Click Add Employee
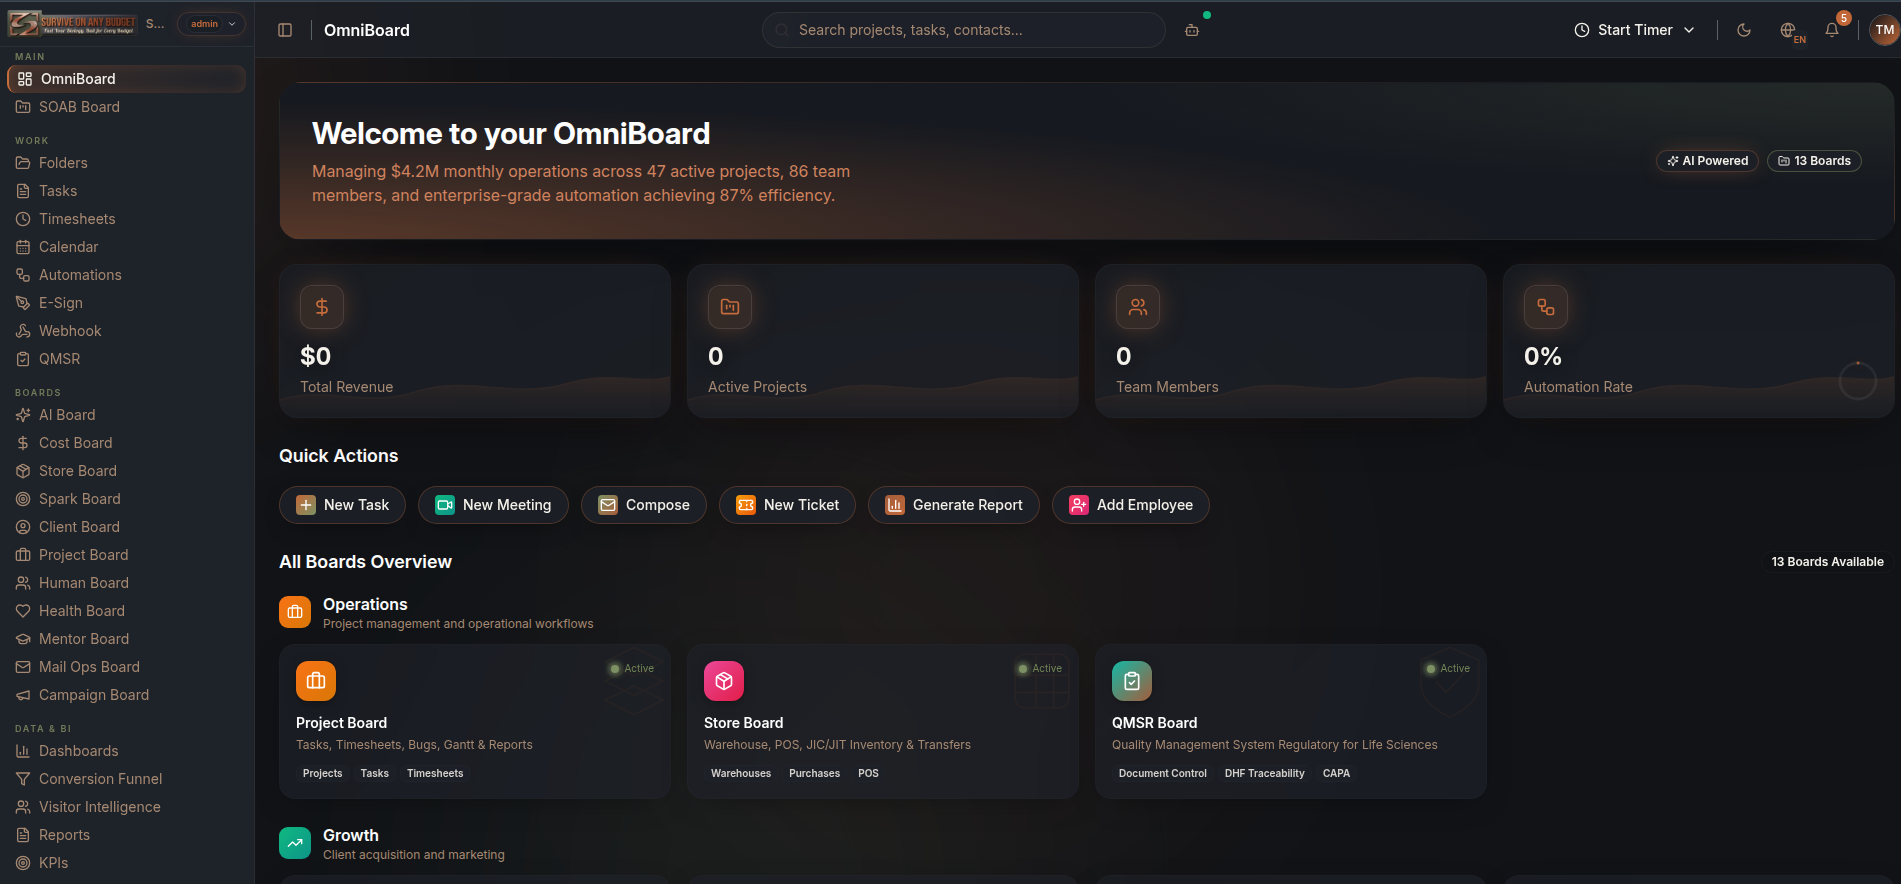Viewport: 1901px width, 884px height. click(x=1131, y=505)
